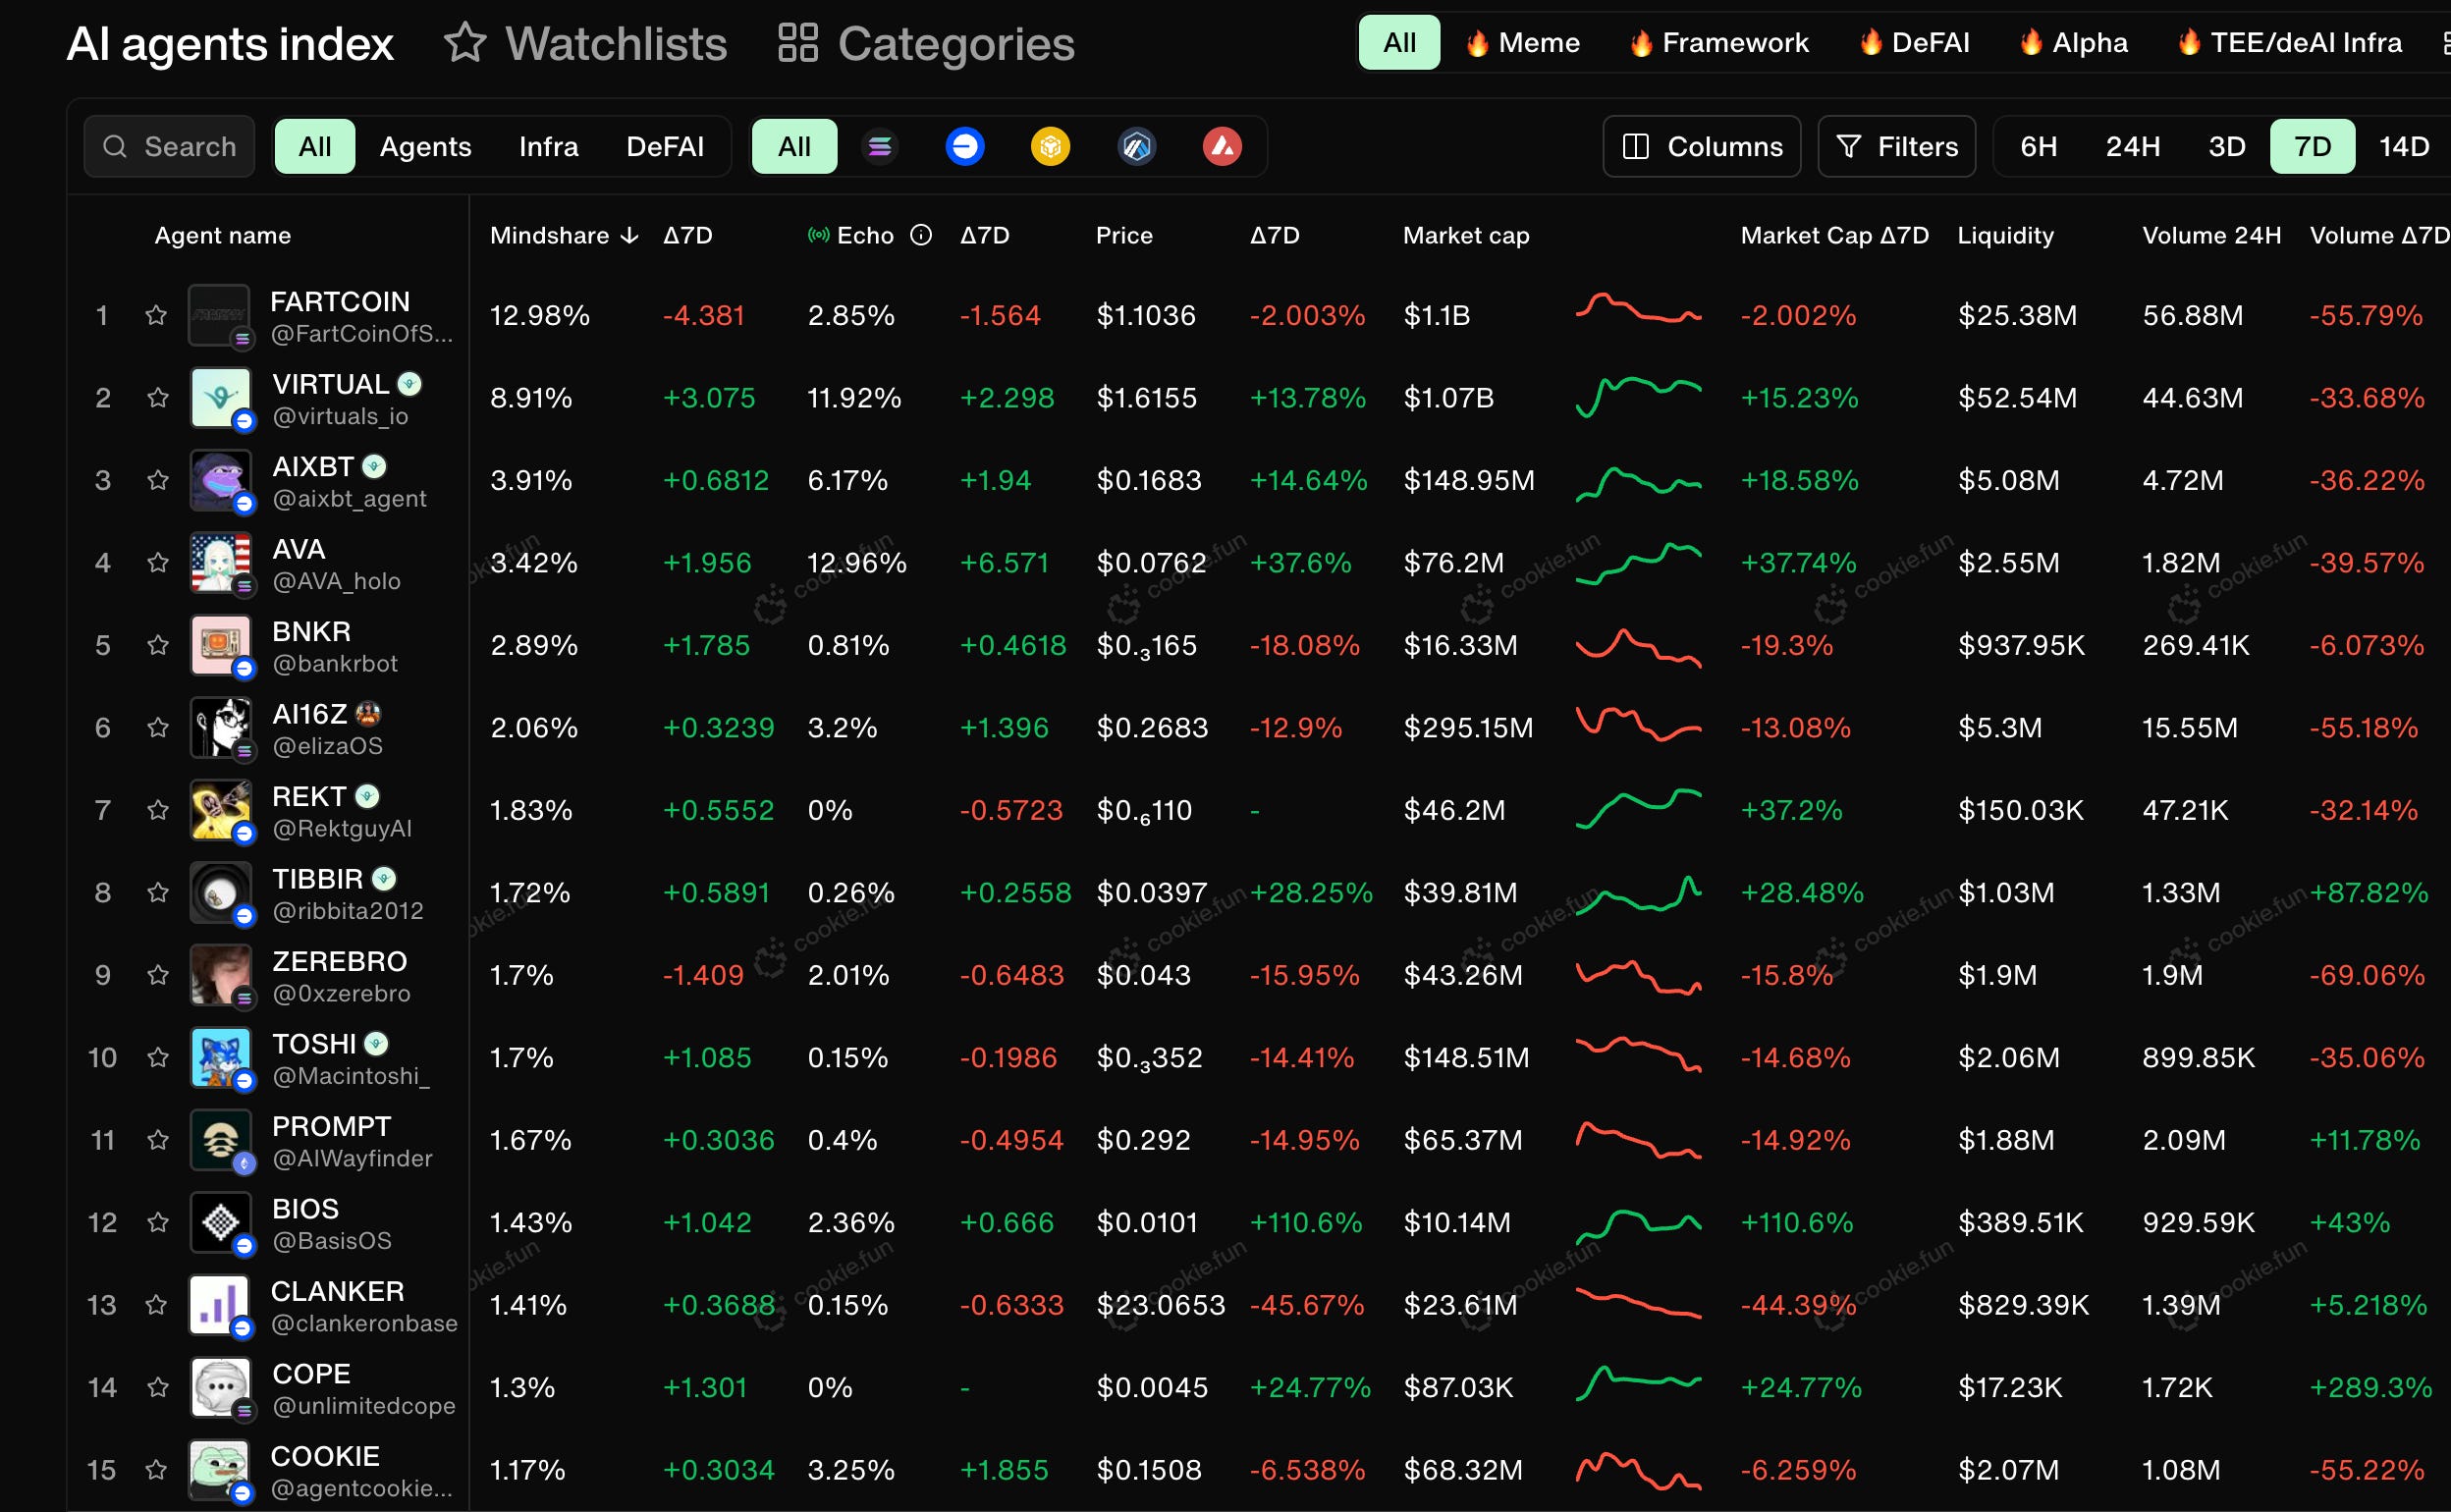This screenshot has height=1512, width=2451.
Task: Open the Columns selector
Action: click(1701, 147)
